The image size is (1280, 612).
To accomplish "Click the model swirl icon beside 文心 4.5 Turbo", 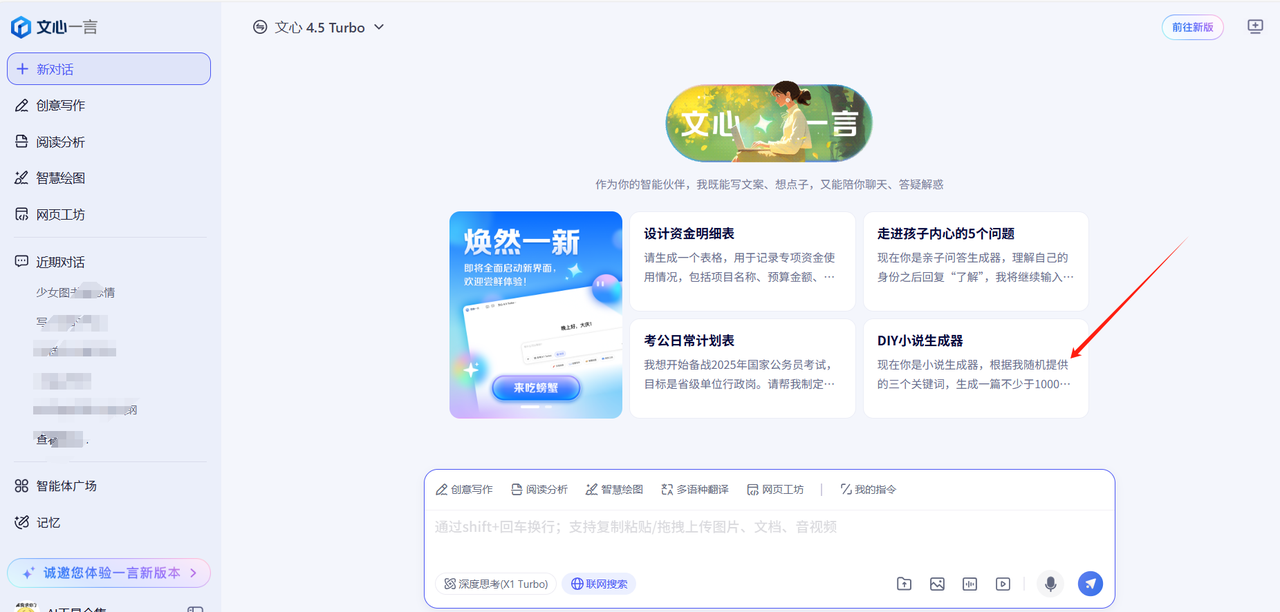I will coord(261,27).
